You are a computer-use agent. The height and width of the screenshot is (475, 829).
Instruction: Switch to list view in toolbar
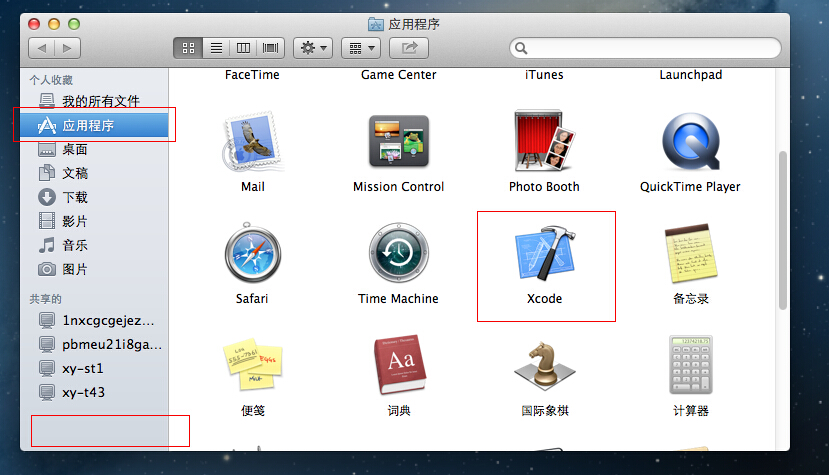(216, 48)
